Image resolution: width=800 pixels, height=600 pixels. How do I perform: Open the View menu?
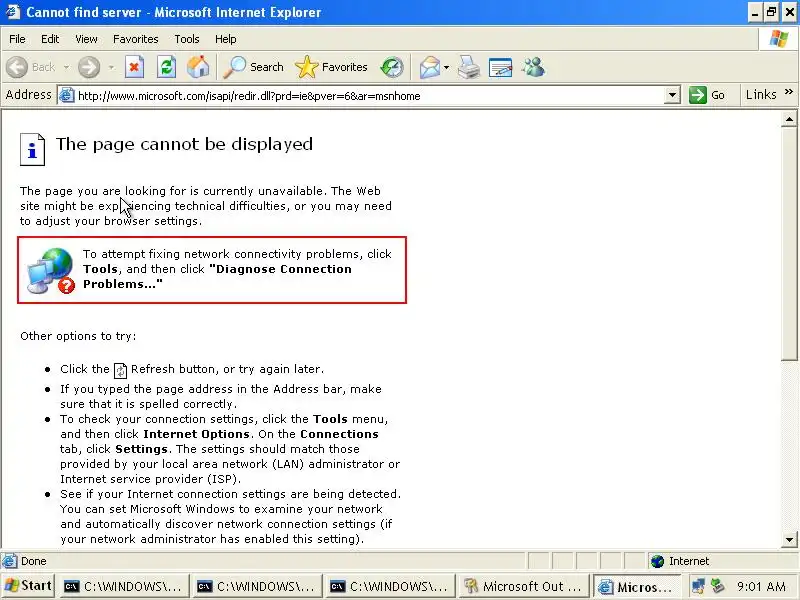coord(86,39)
